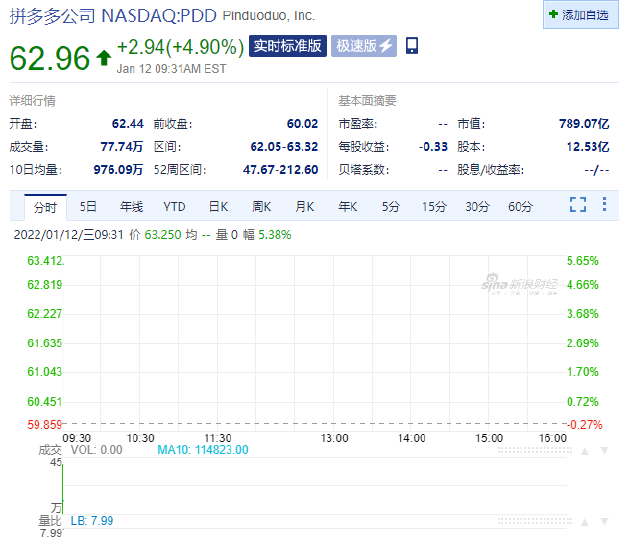Image resolution: width=630 pixels, height=542 pixels.
Task: Click the share capital value 12.53亿
Action: pos(588,147)
